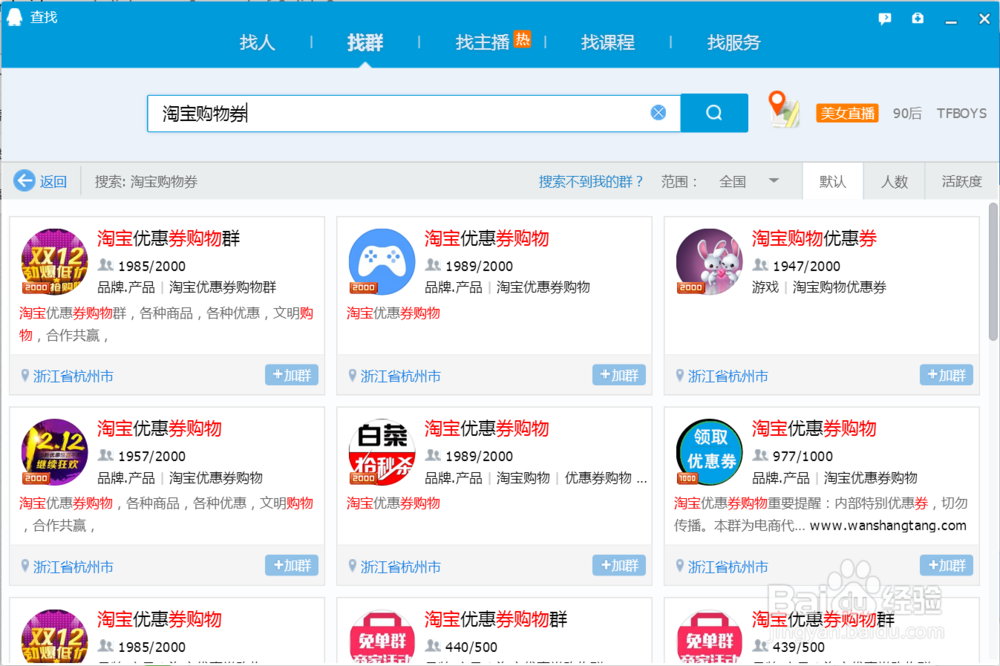This screenshot has width=1000, height=666.
Task: Click the magnifier search button
Action: click(x=714, y=113)
